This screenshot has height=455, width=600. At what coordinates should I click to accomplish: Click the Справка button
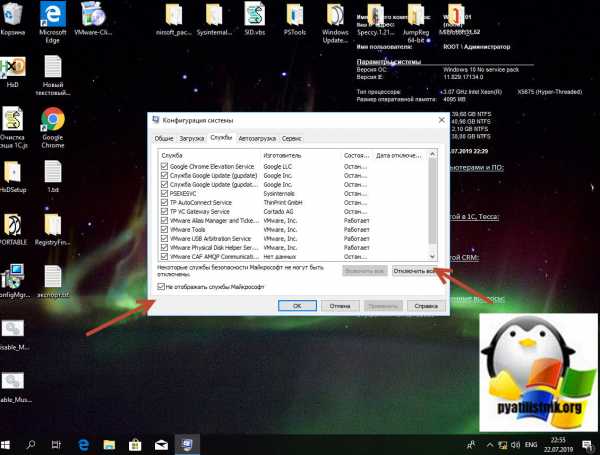click(426, 306)
